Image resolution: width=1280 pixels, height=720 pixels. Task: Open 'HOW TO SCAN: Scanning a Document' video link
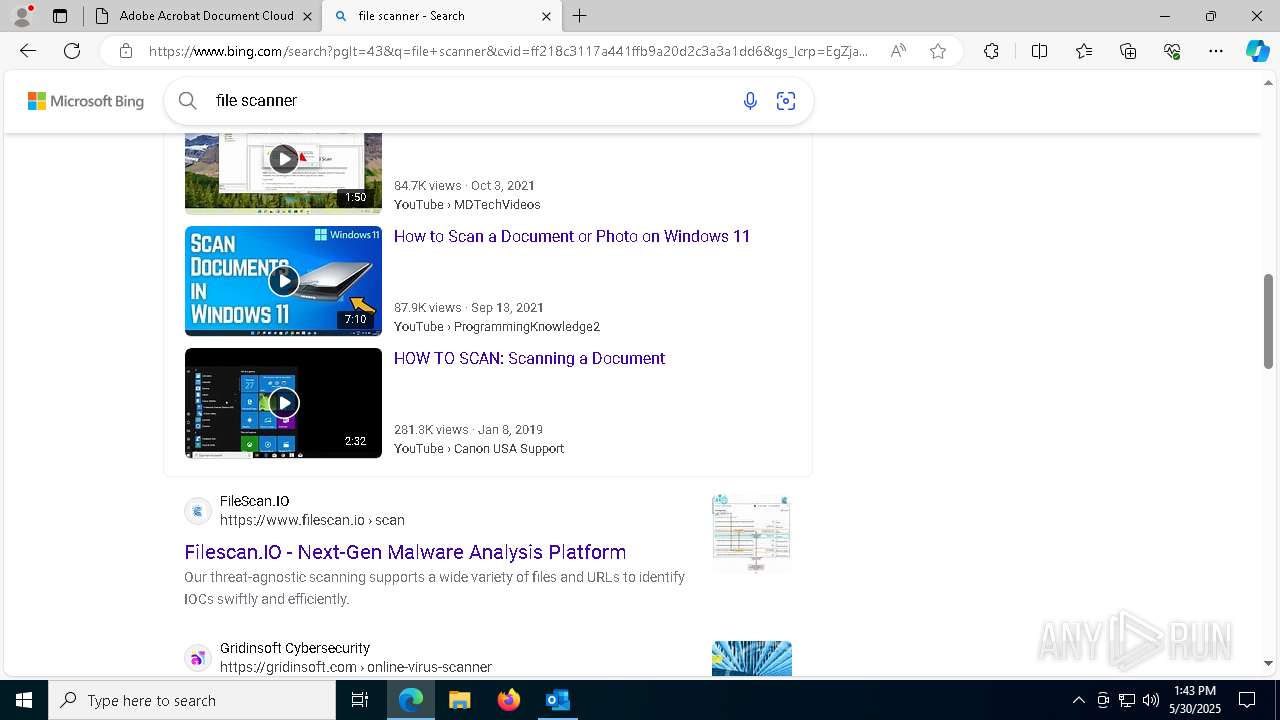tap(529, 358)
